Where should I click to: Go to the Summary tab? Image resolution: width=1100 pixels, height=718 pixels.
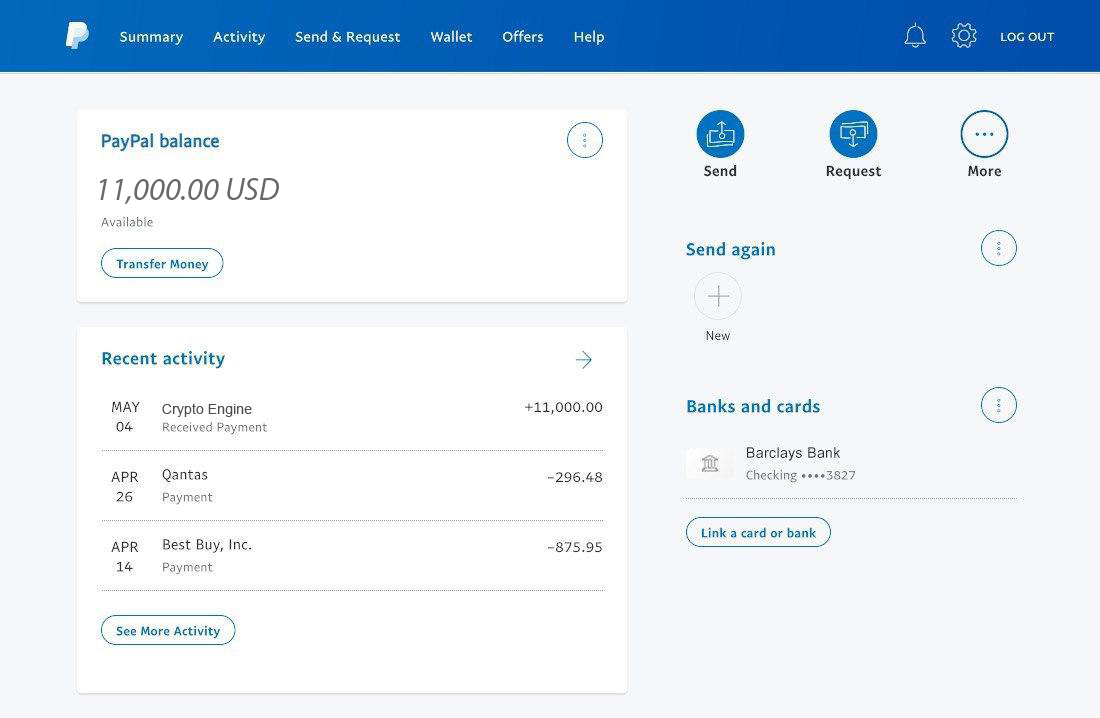pyautogui.click(x=151, y=36)
